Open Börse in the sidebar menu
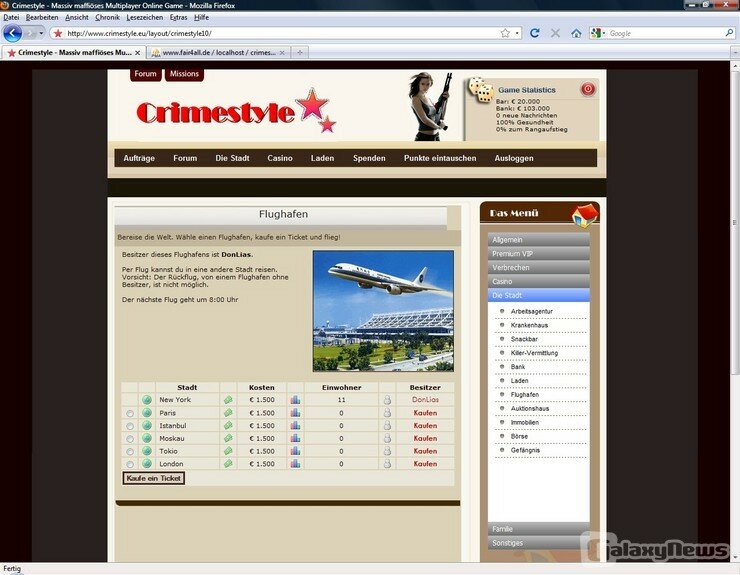740x575 pixels. [x=519, y=436]
